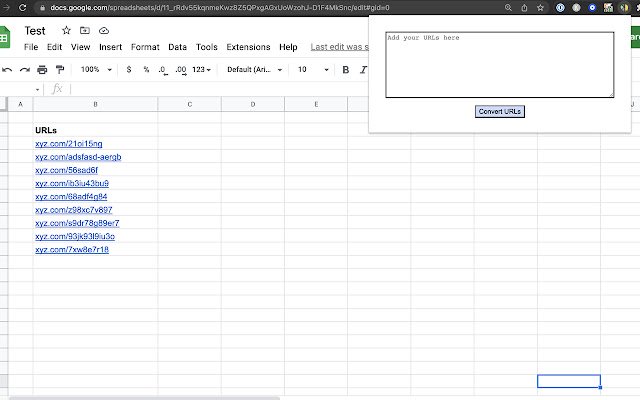Open the Tools menu
The height and width of the screenshot is (400, 640).
(207, 47)
